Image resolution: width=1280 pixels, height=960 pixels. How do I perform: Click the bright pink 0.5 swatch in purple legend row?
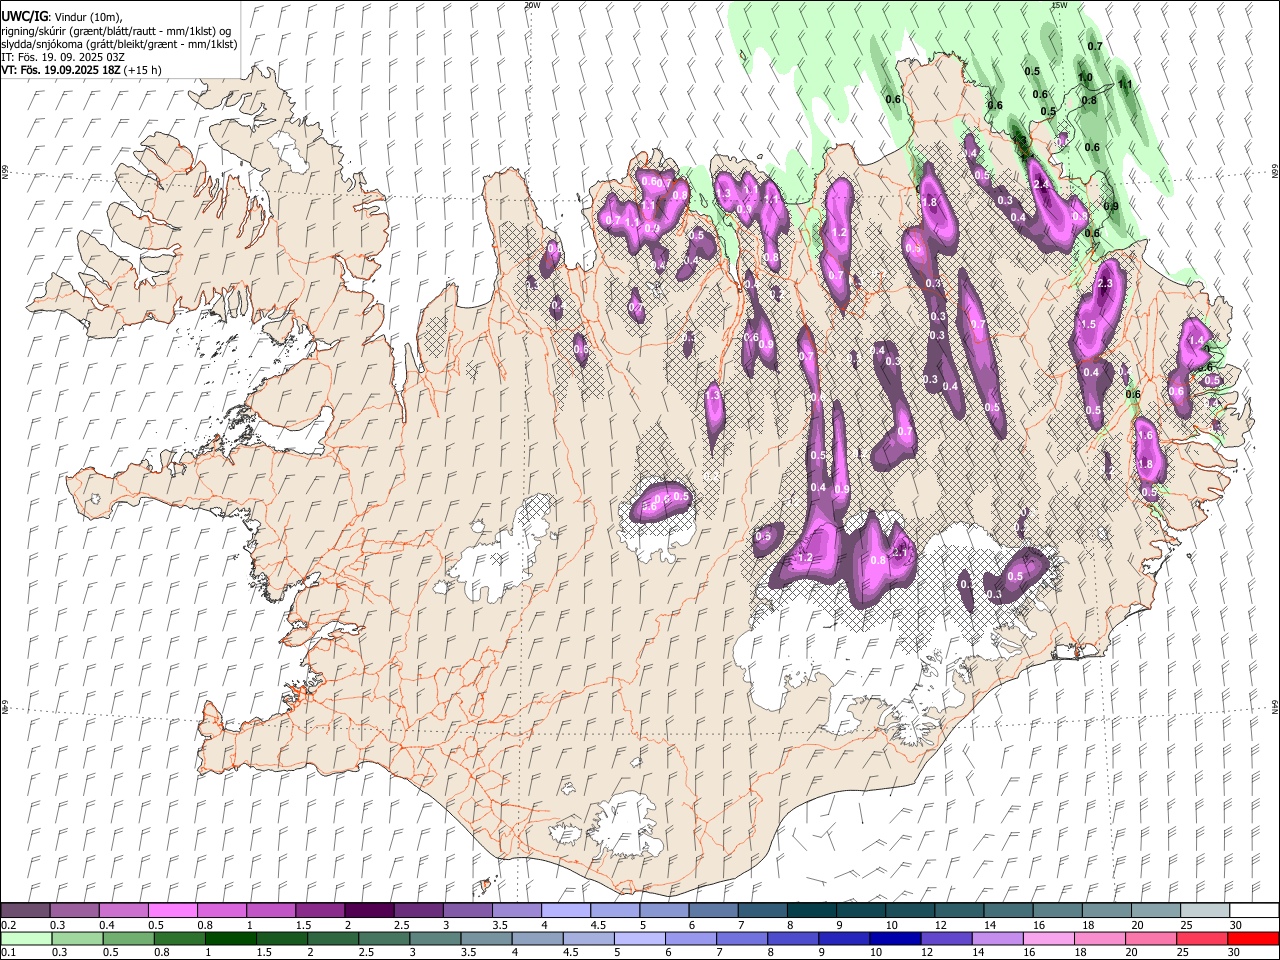click(x=172, y=911)
